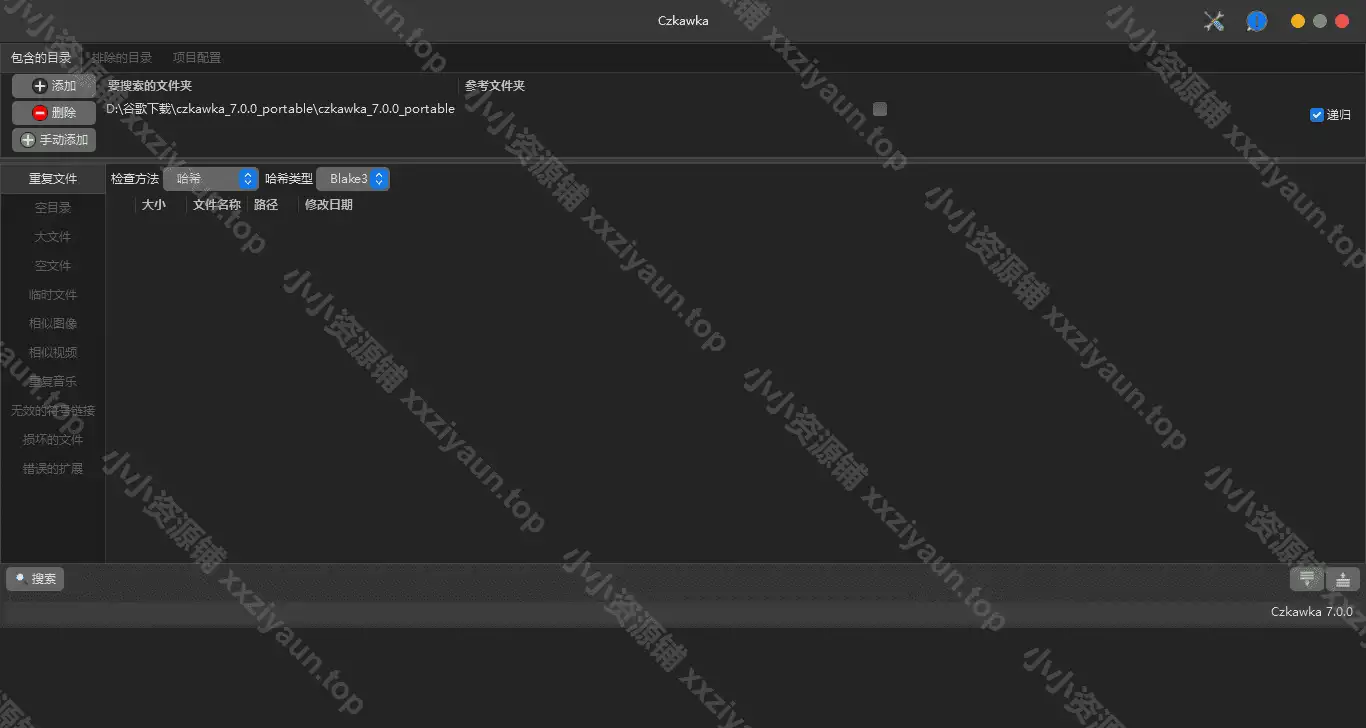This screenshot has height=728, width=1366.
Task: Click the red minus icon on 删除
Action: tap(40, 113)
